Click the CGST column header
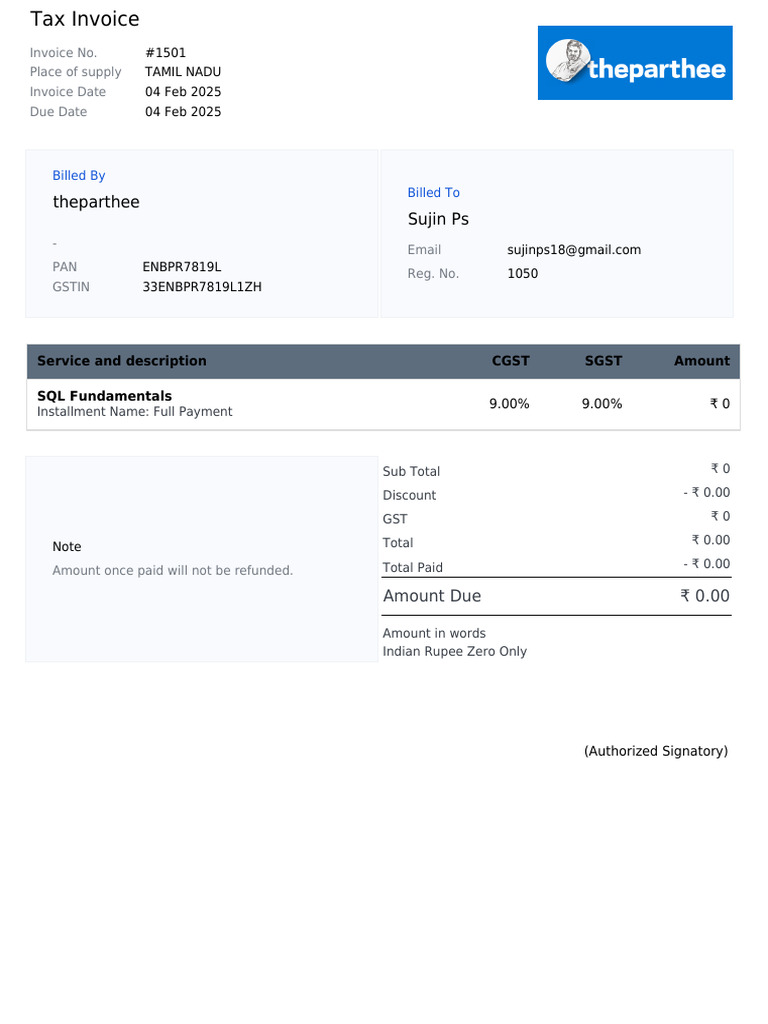Screen dimensions: 768x1024 [x=511, y=360]
